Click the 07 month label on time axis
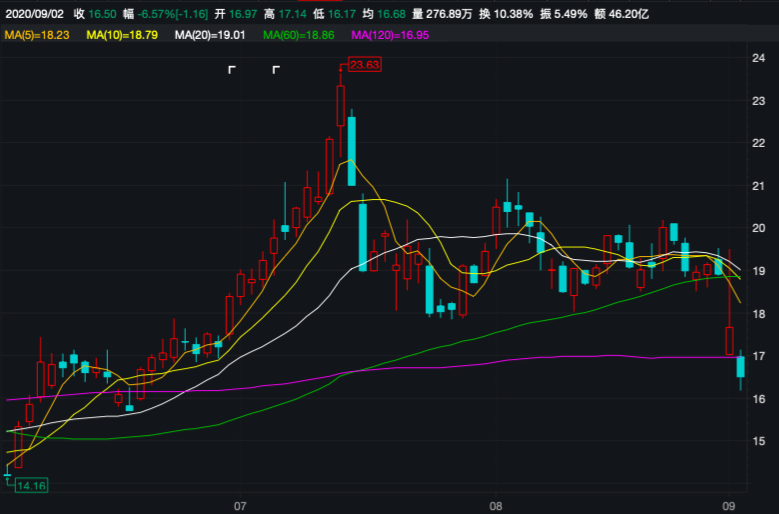This screenshot has height=514, width=779. (239, 505)
